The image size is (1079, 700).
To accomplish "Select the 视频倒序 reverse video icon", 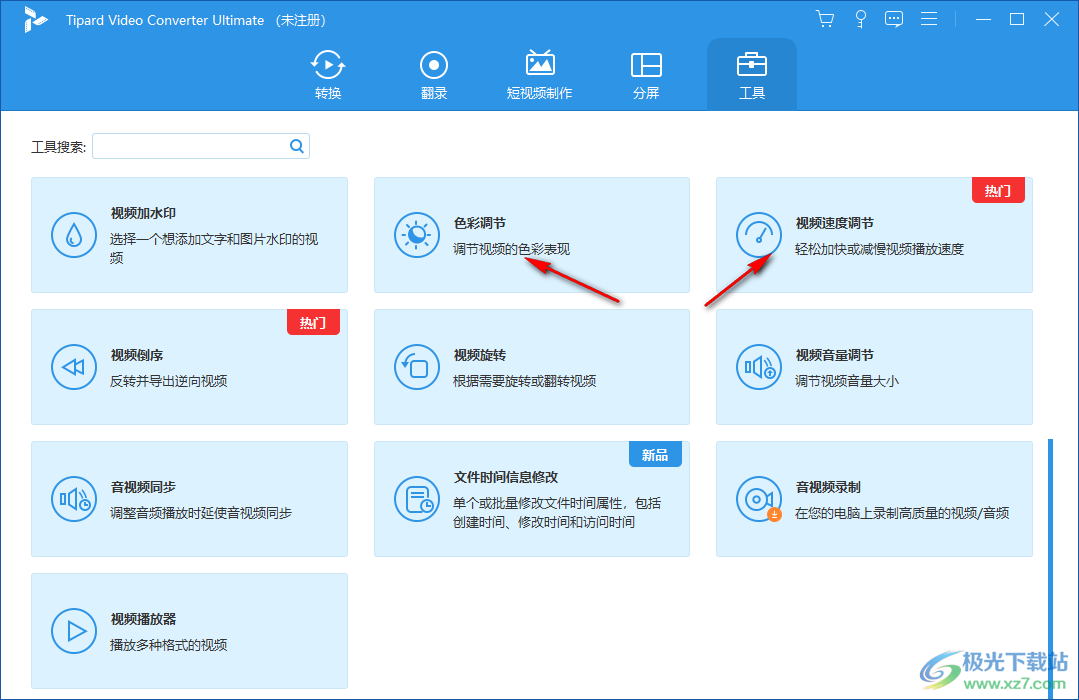I will pos(73,367).
